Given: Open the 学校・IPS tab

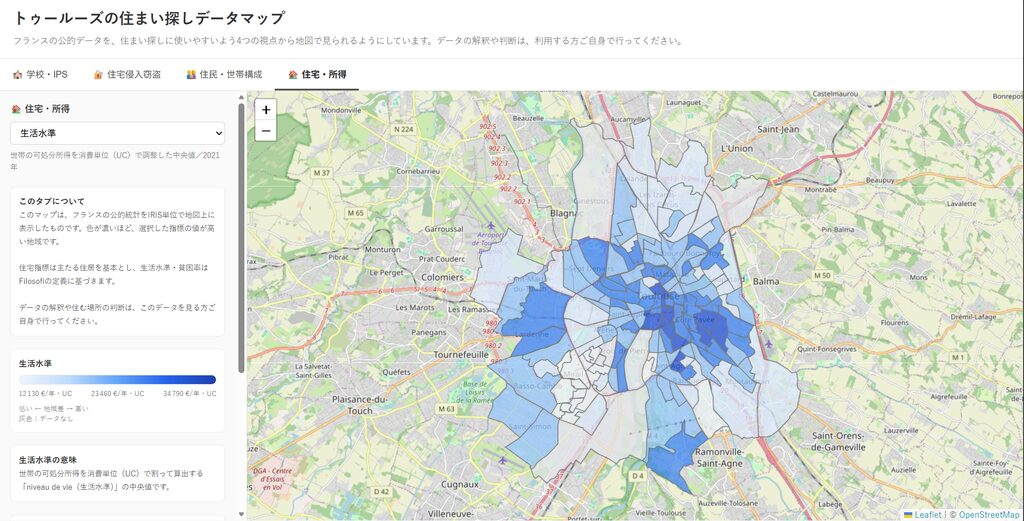Looking at the screenshot, I should 40,74.
